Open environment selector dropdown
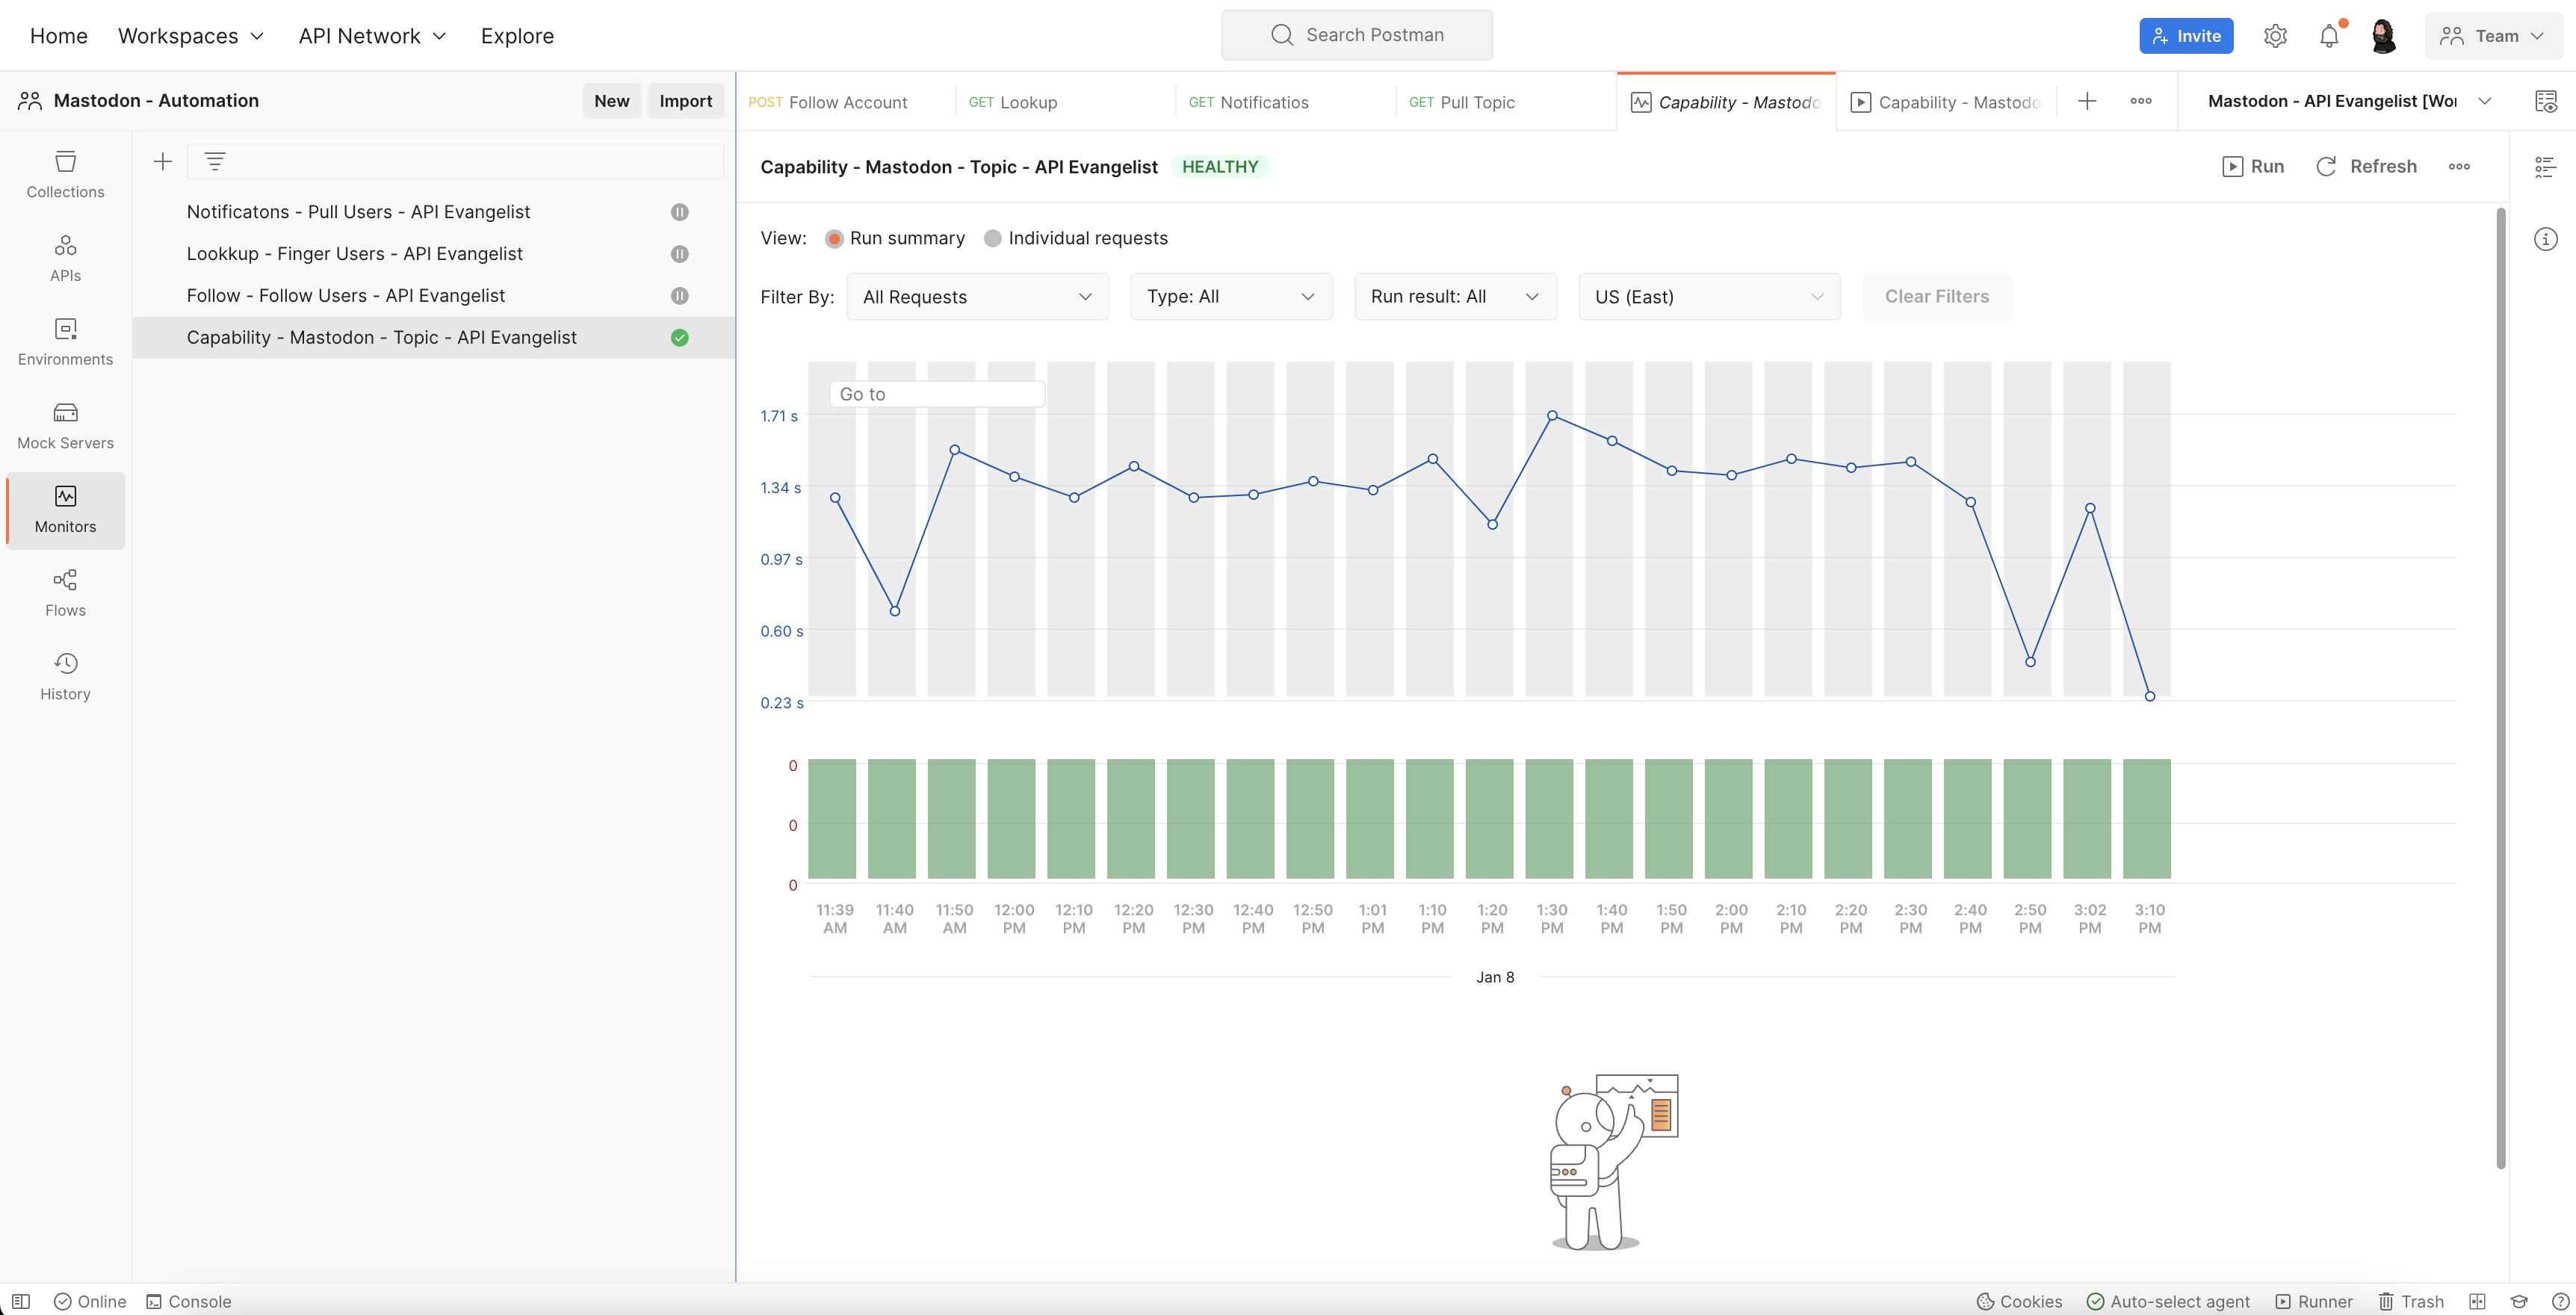2576x1315 pixels. coord(2349,101)
